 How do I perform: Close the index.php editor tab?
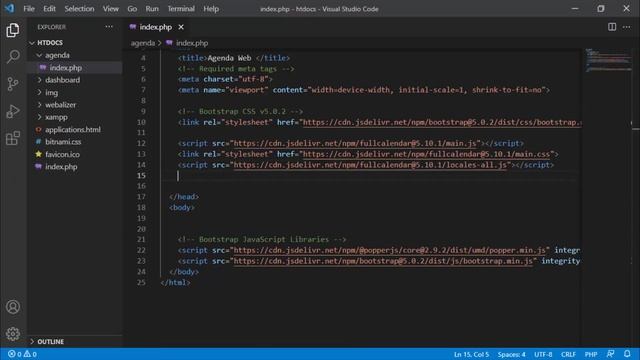pos(181,27)
